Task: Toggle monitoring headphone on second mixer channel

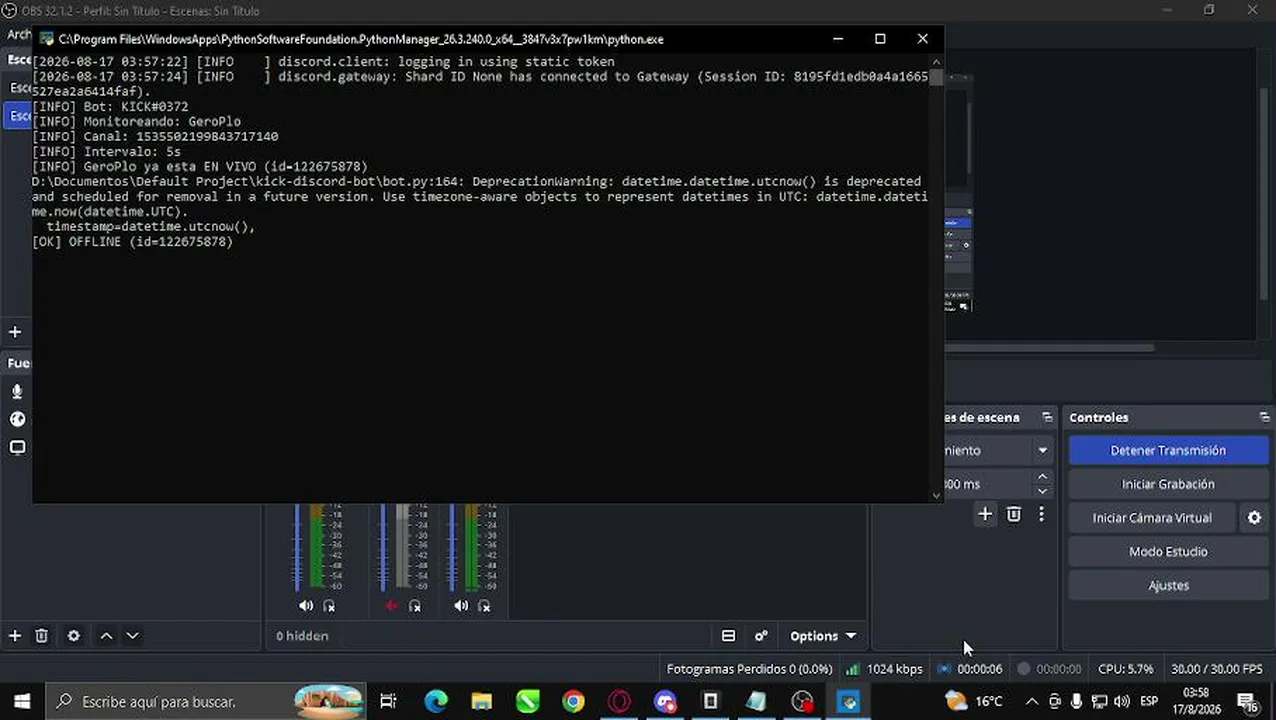Action: click(x=415, y=606)
